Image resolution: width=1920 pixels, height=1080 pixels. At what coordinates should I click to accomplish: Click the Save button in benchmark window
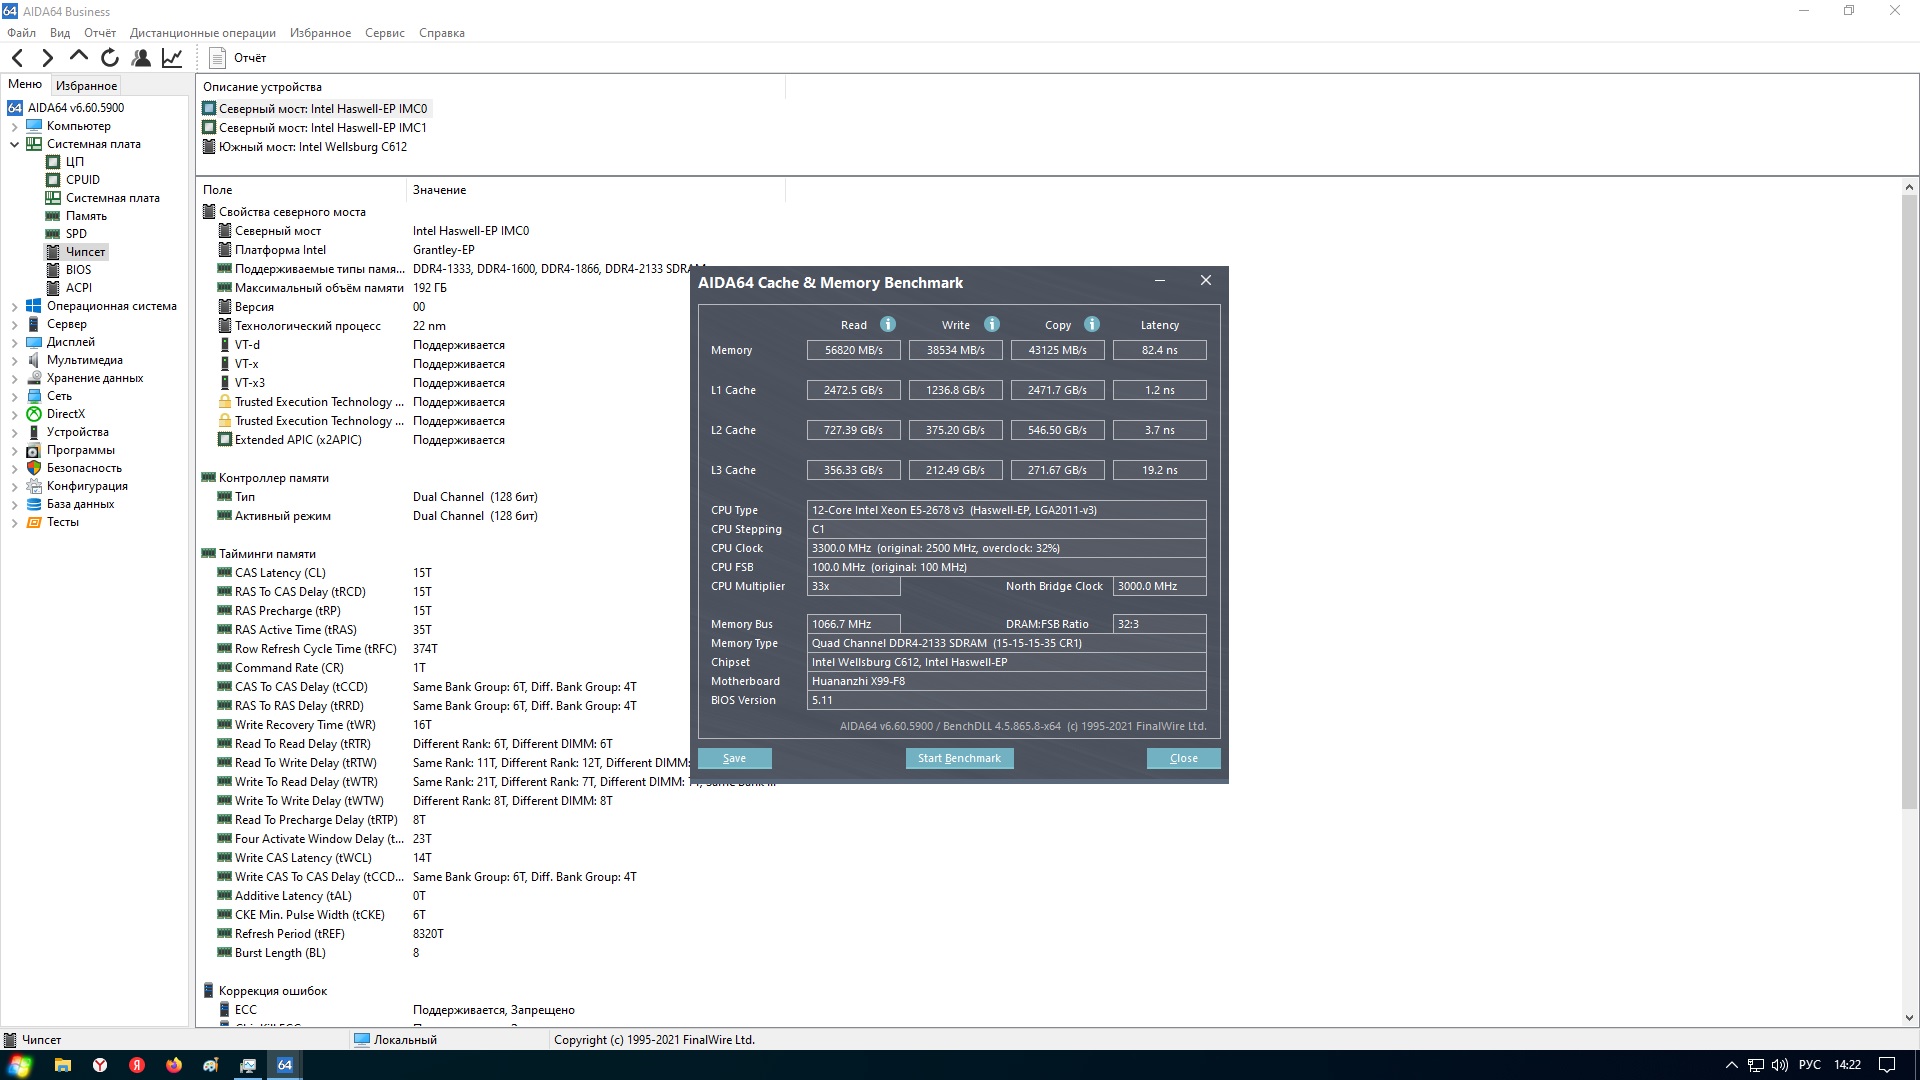(734, 758)
